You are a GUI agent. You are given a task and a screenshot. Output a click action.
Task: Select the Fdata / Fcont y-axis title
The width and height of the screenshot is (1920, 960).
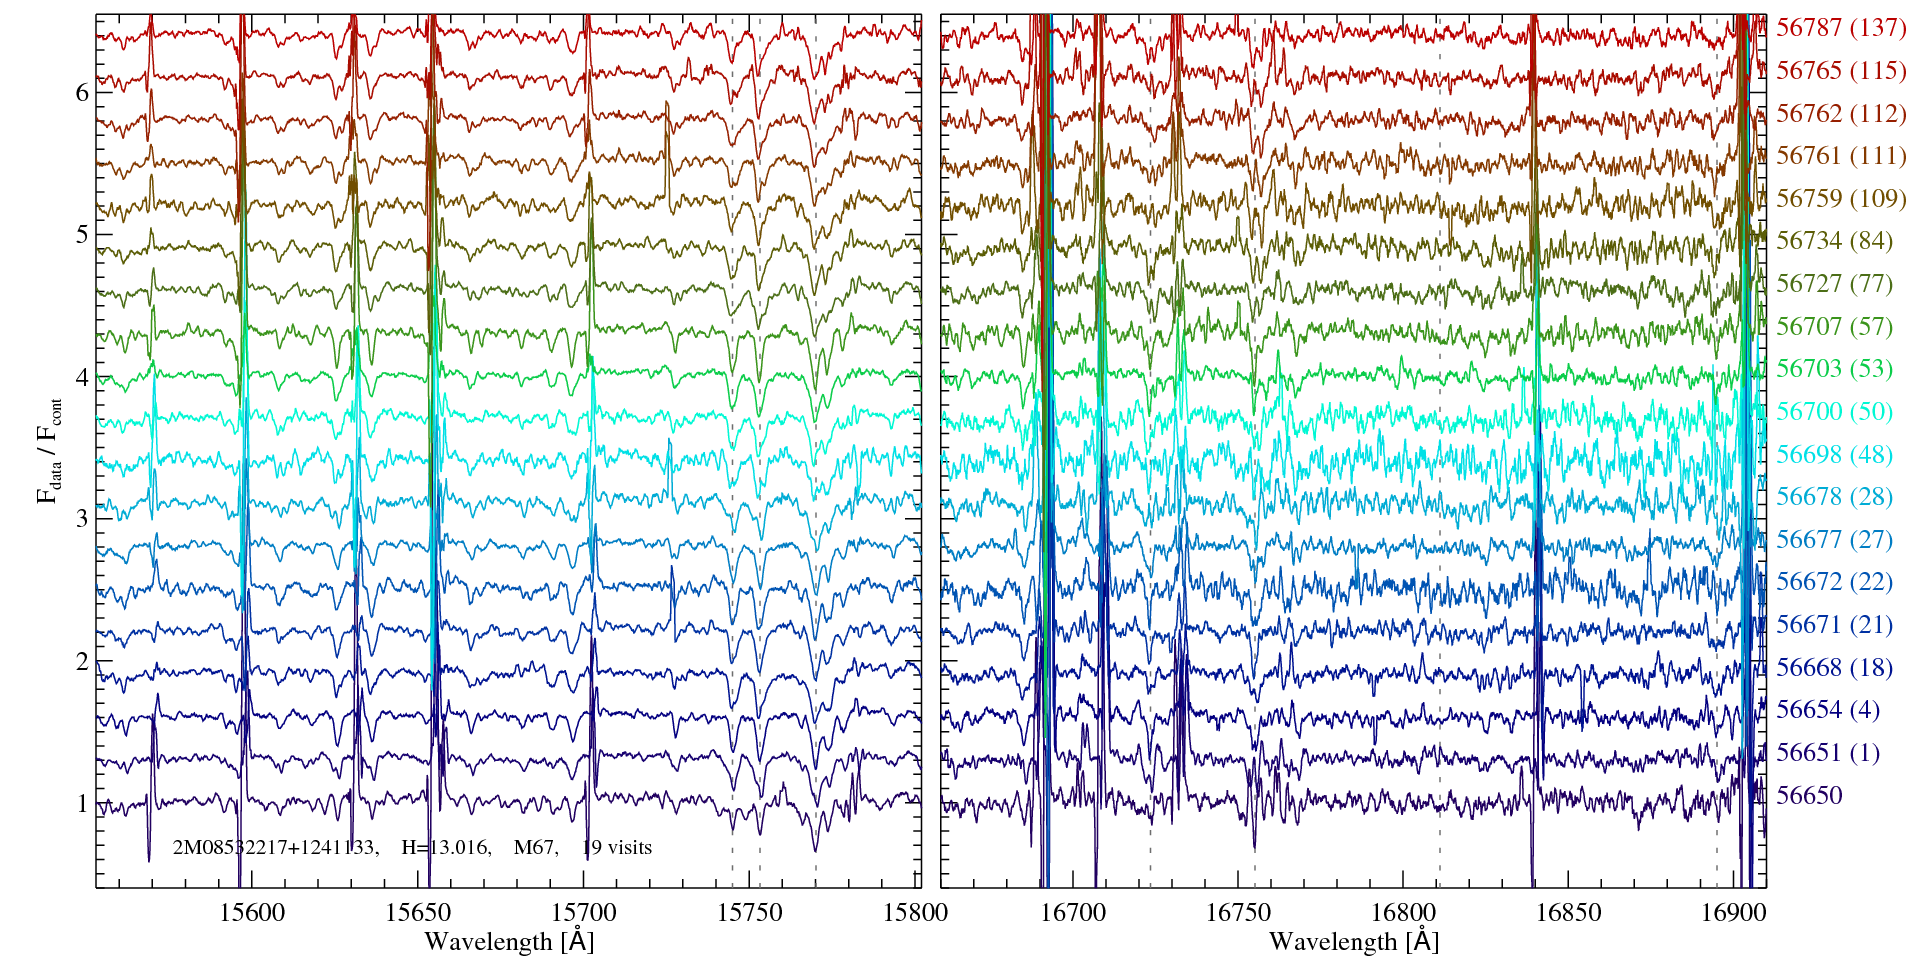(x=50, y=450)
